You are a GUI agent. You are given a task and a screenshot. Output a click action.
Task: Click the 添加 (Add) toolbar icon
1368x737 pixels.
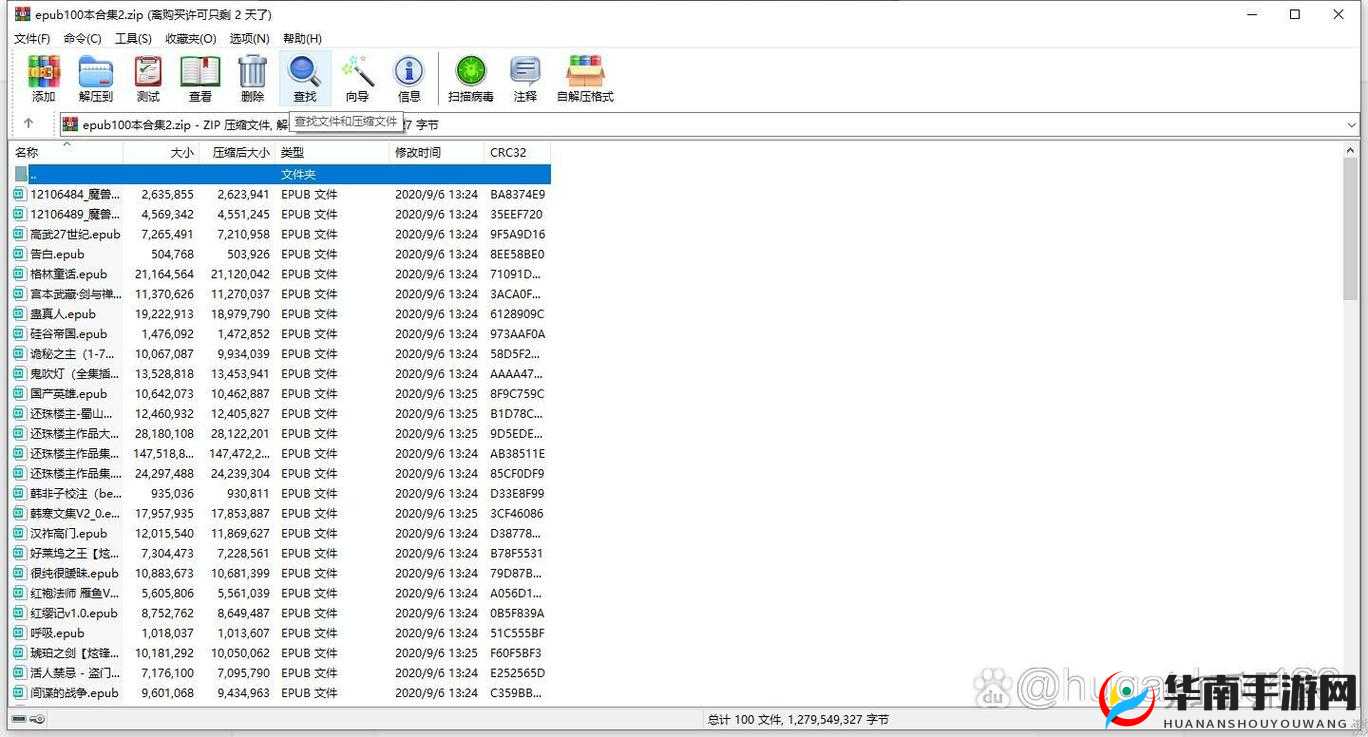pos(43,79)
